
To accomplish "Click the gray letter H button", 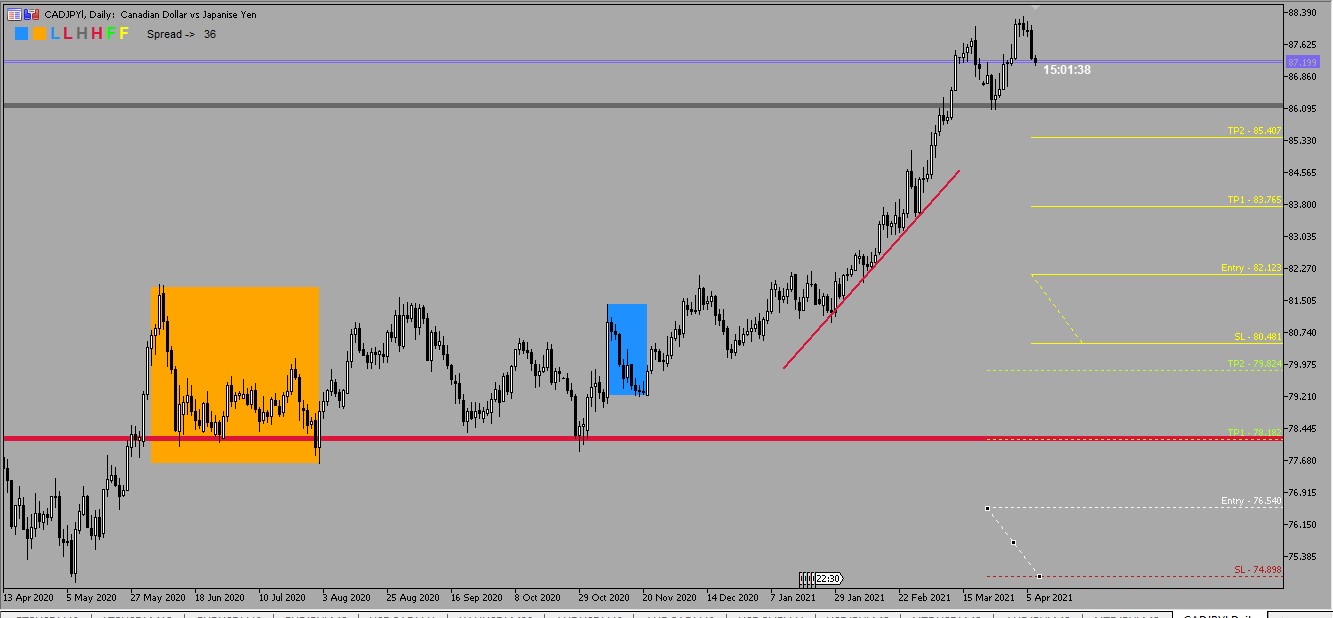I will [82, 34].
